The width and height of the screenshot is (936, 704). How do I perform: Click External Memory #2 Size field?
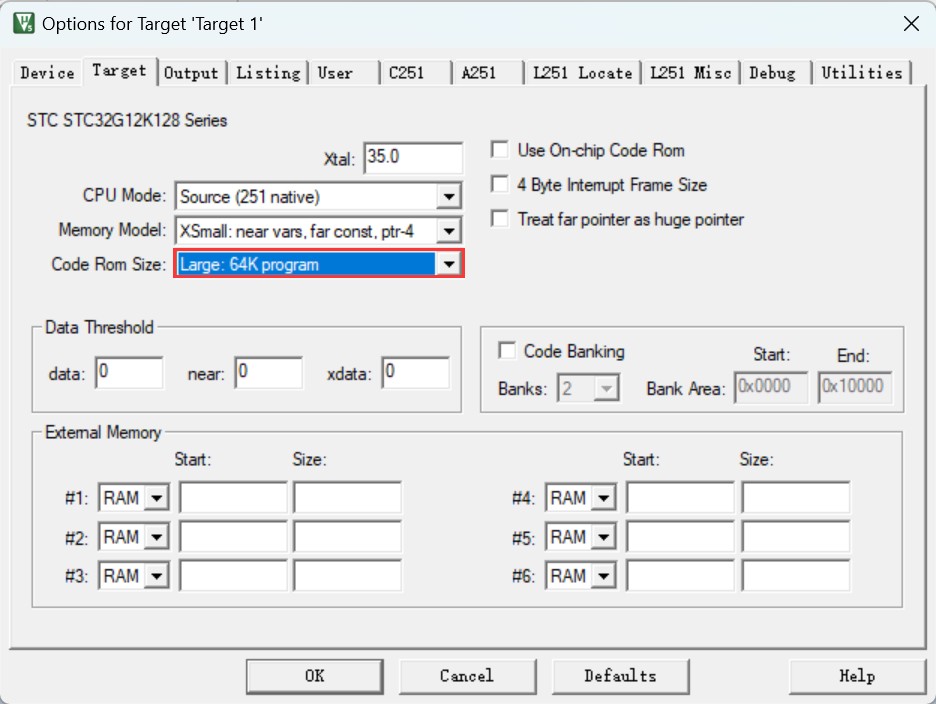(x=347, y=537)
